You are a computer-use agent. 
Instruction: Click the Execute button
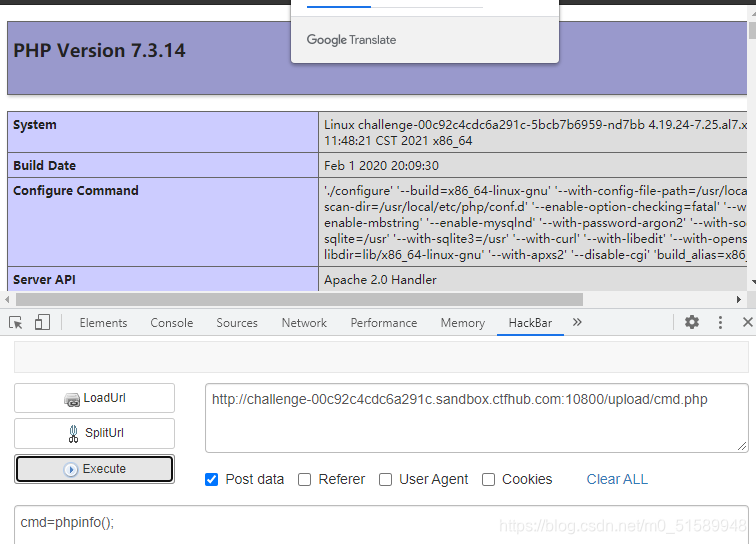(94, 469)
